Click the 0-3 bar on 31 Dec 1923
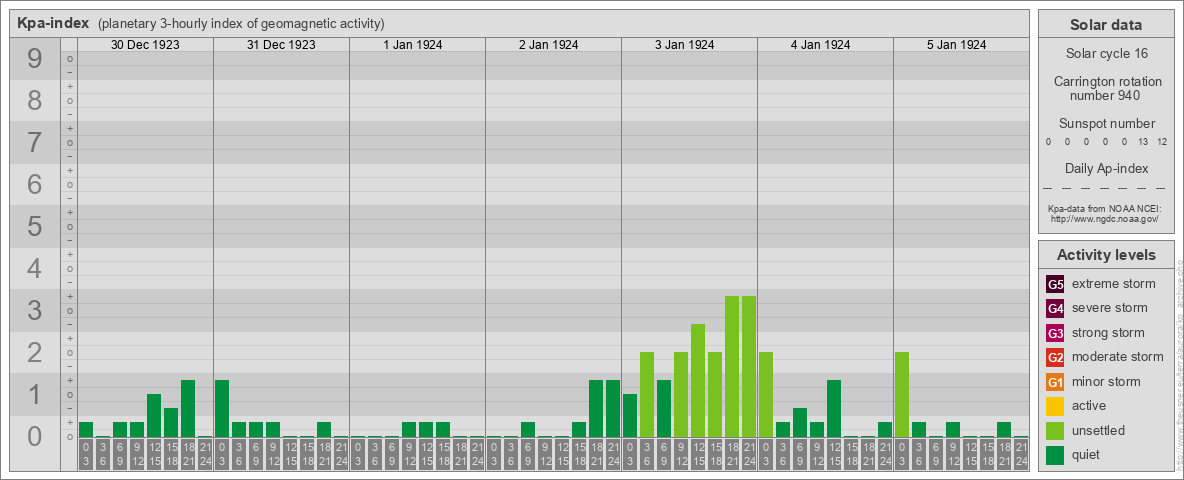 pyautogui.click(x=222, y=408)
